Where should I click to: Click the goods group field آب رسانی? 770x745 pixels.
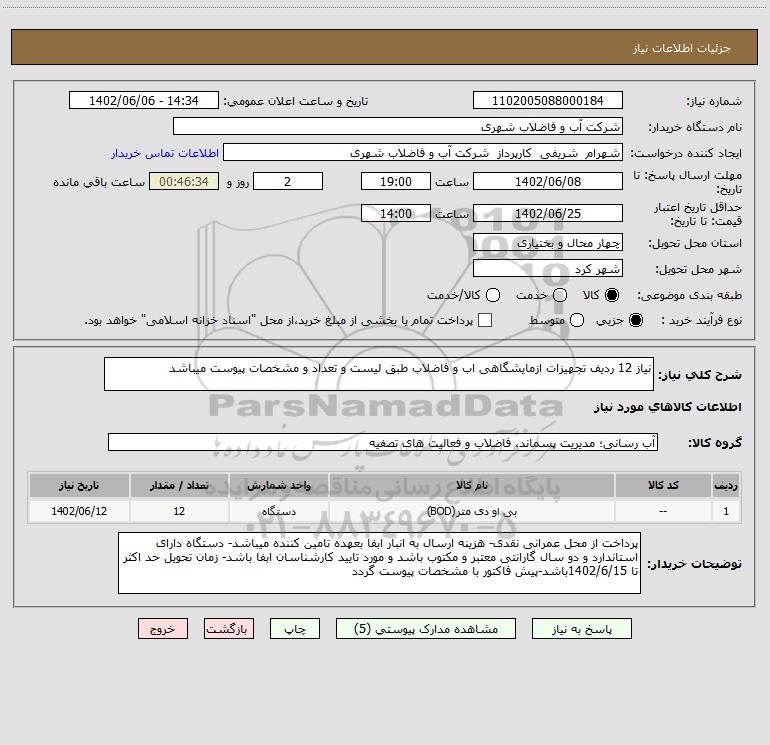(383, 442)
